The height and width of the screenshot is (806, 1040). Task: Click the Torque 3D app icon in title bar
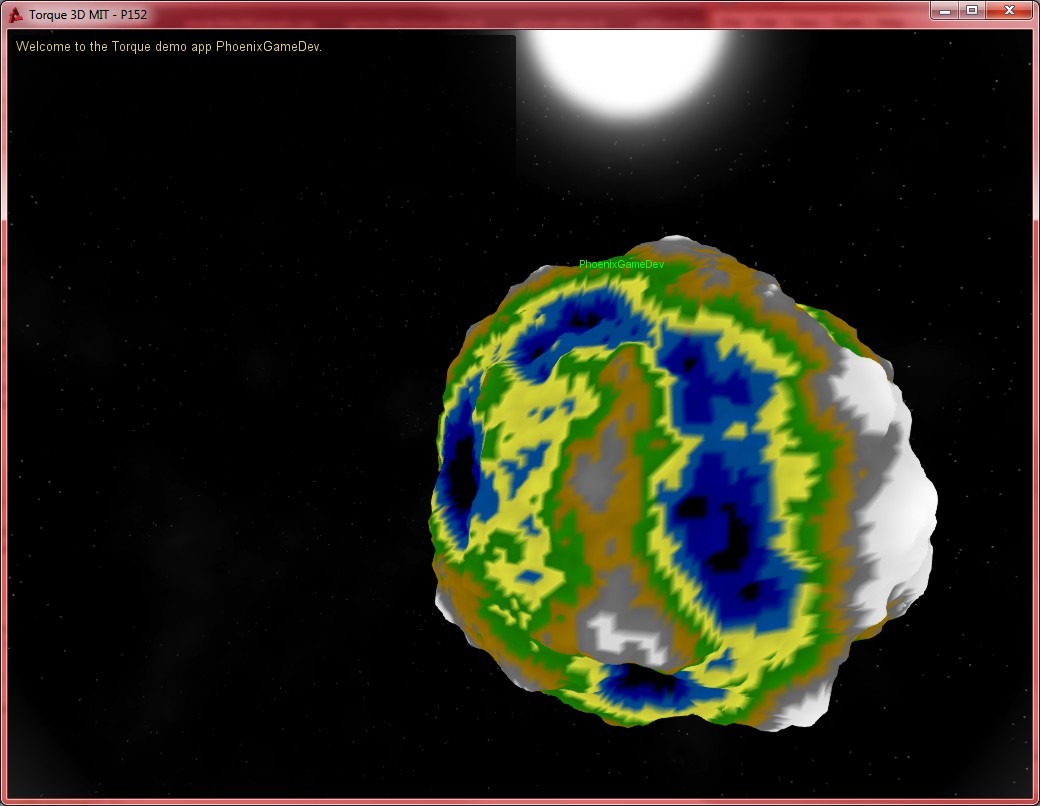point(15,15)
